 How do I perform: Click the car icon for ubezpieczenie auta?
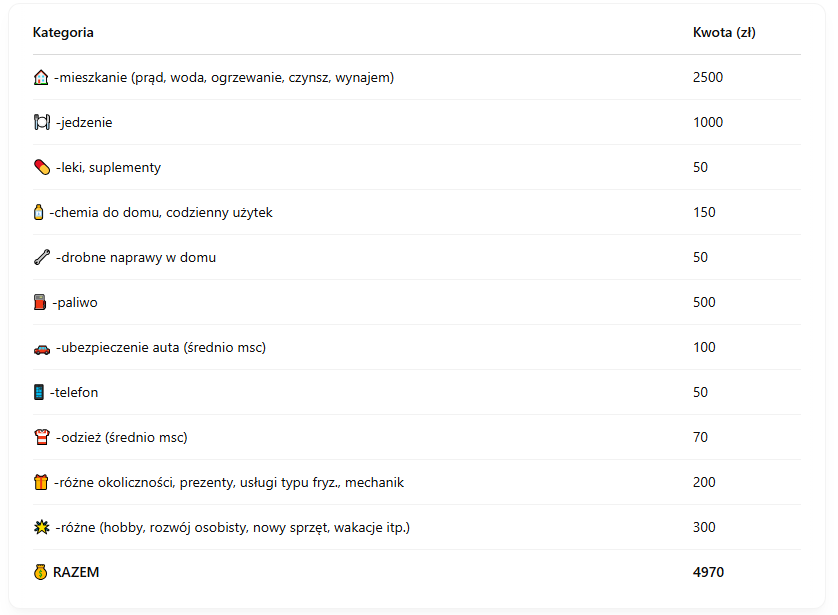[x=41, y=348]
